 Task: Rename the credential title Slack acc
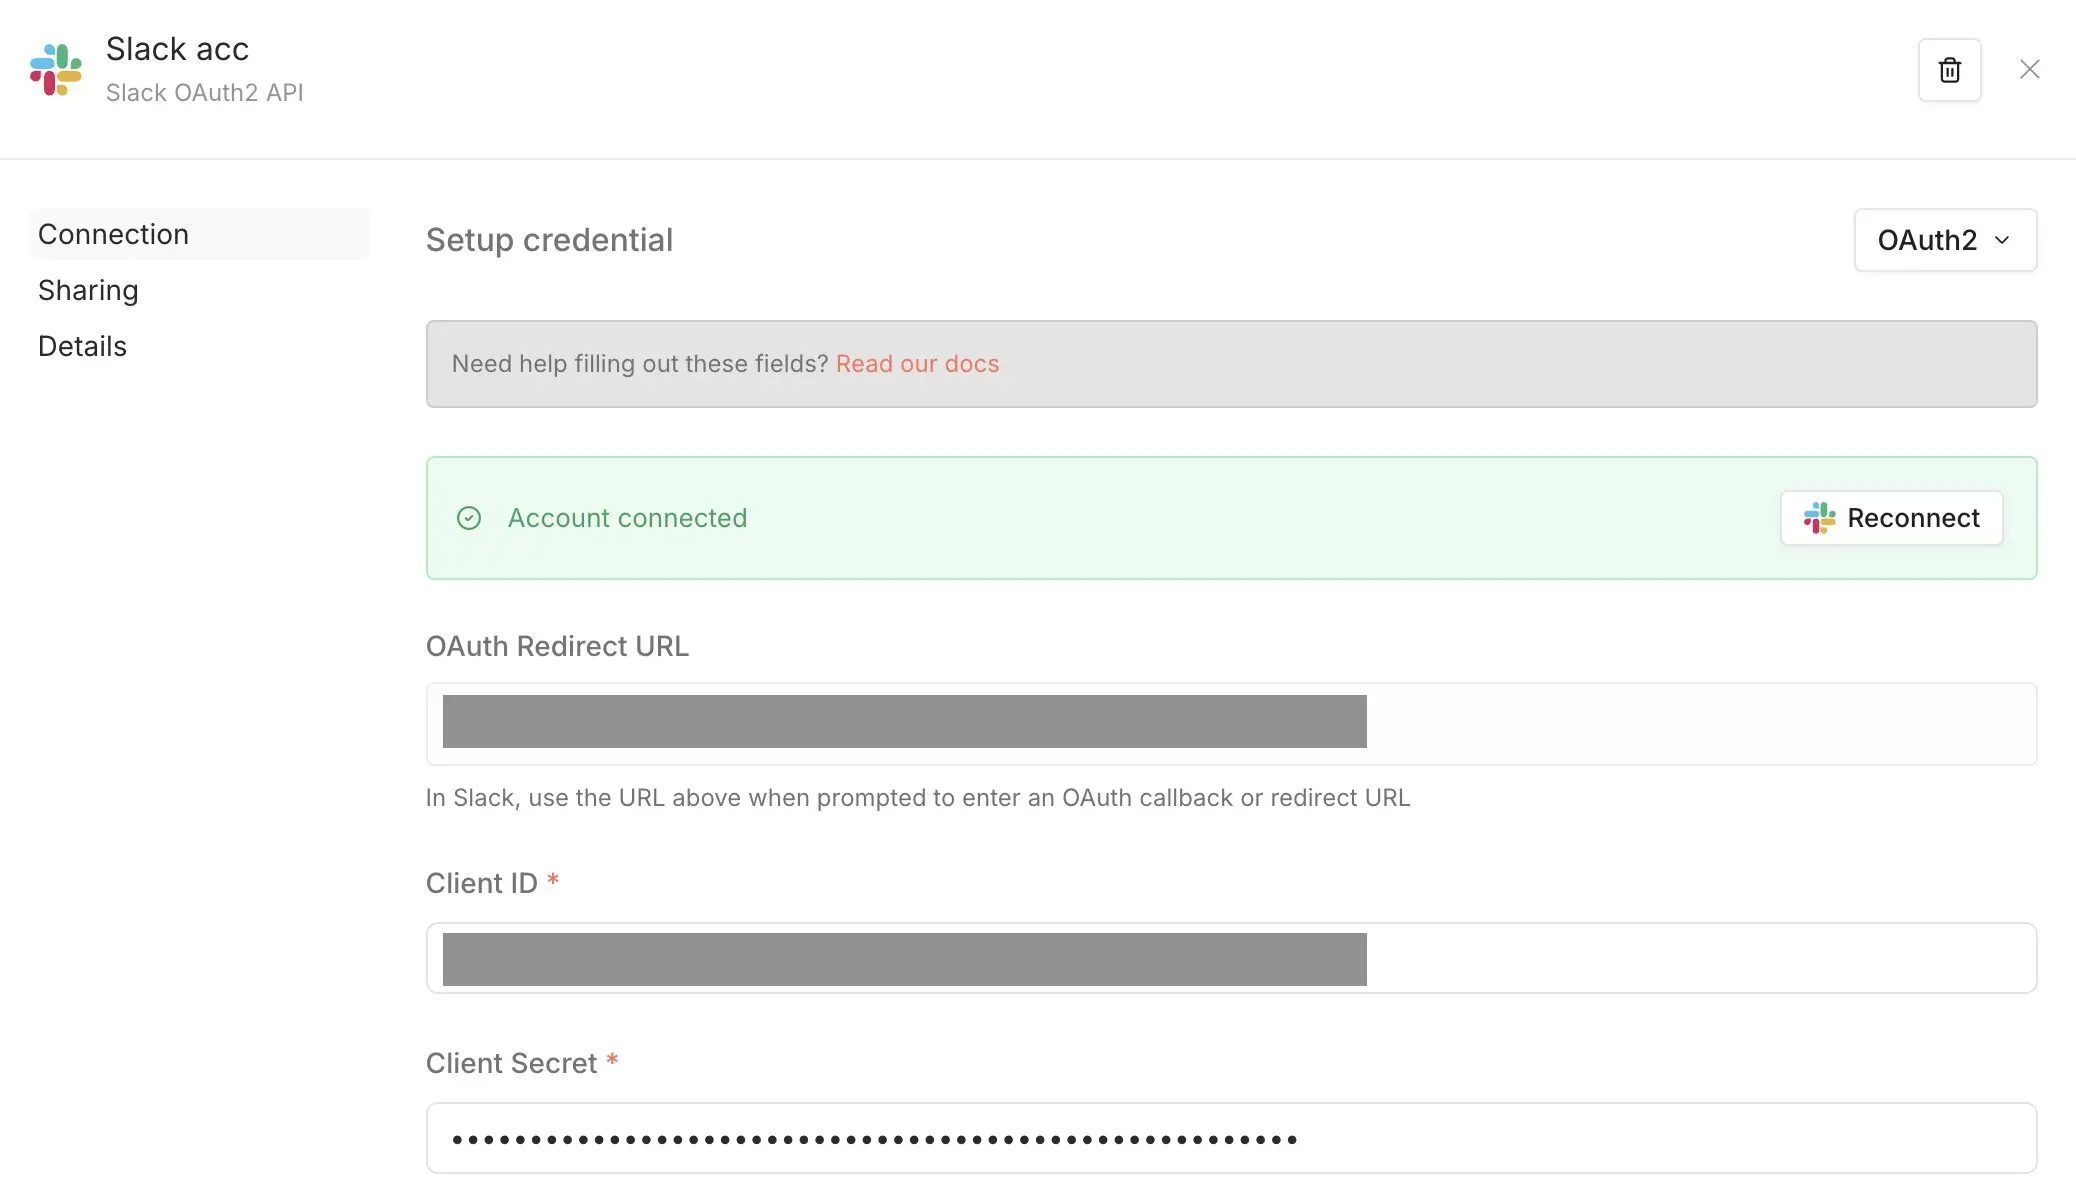[x=177, y=49]
